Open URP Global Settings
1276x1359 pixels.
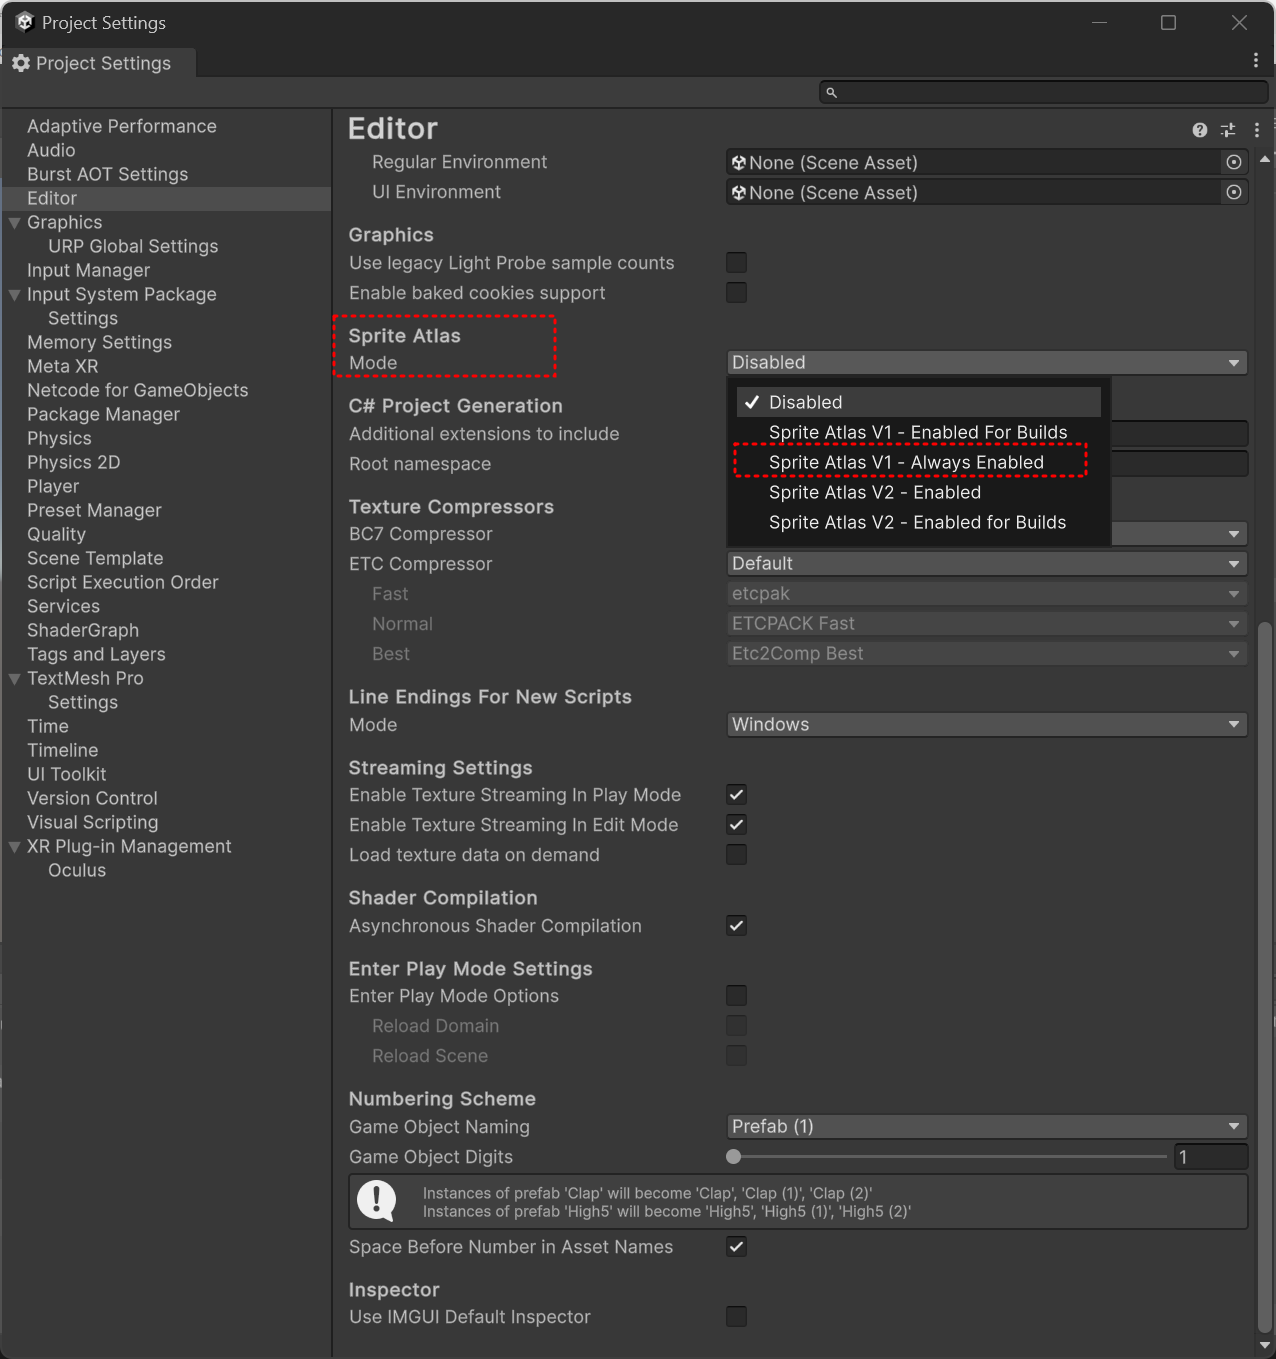[x=133, y=246]
